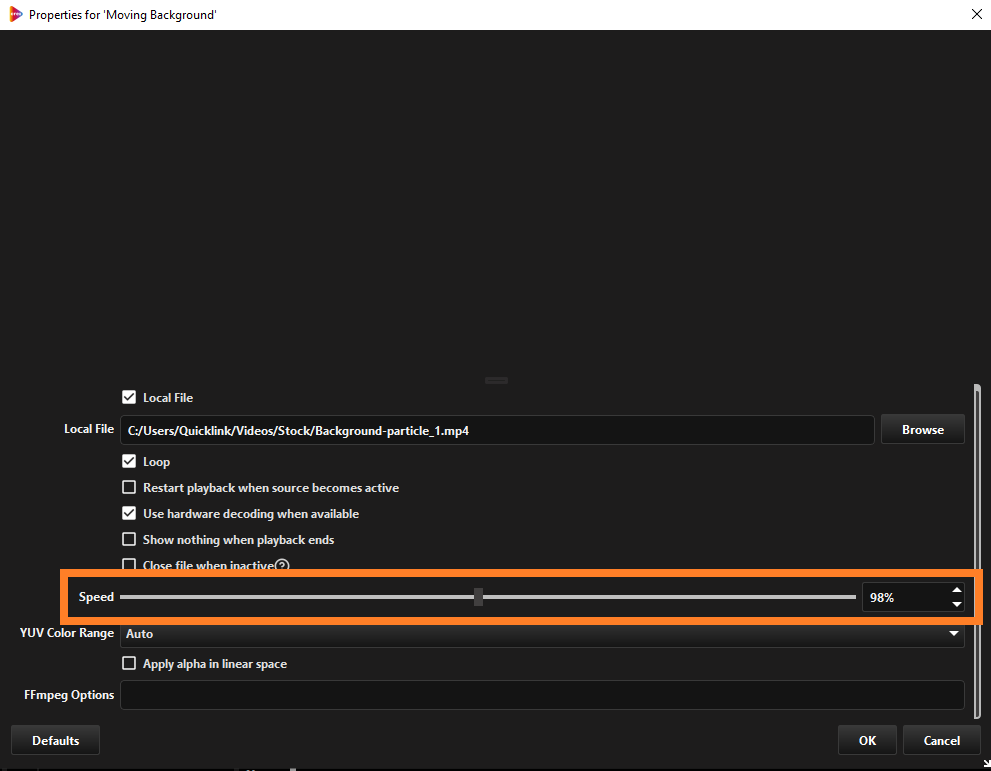Click the Defaults button
Viewport: 991px width, 771px height.
56,741
